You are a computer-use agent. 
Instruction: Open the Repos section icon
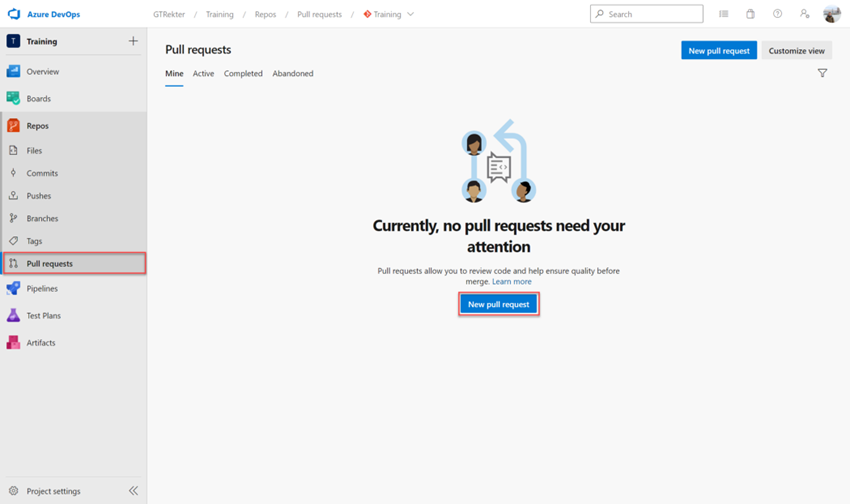pos(14,125)
